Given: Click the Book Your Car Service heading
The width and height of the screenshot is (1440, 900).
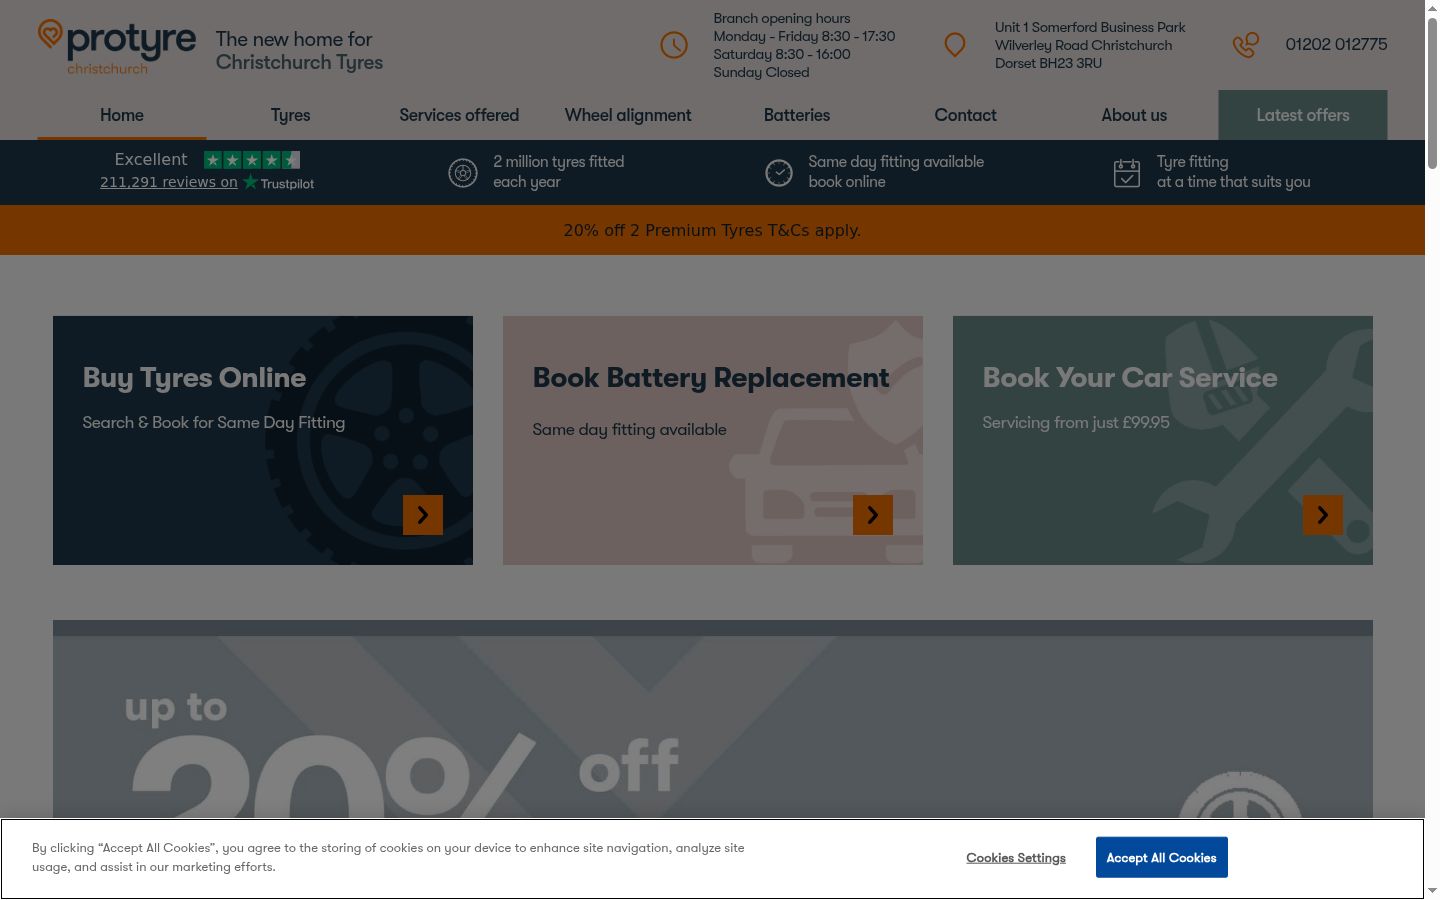Looking at the screenshot, I should point(1130,378).
